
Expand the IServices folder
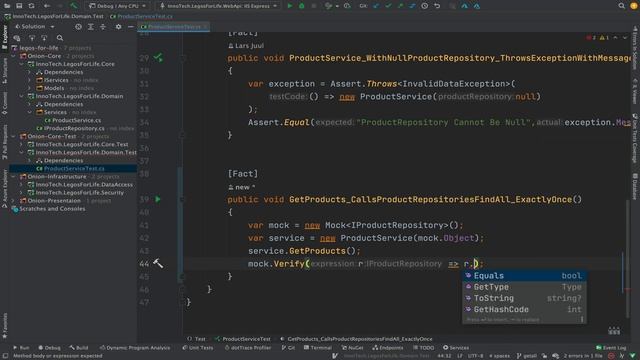29,80
